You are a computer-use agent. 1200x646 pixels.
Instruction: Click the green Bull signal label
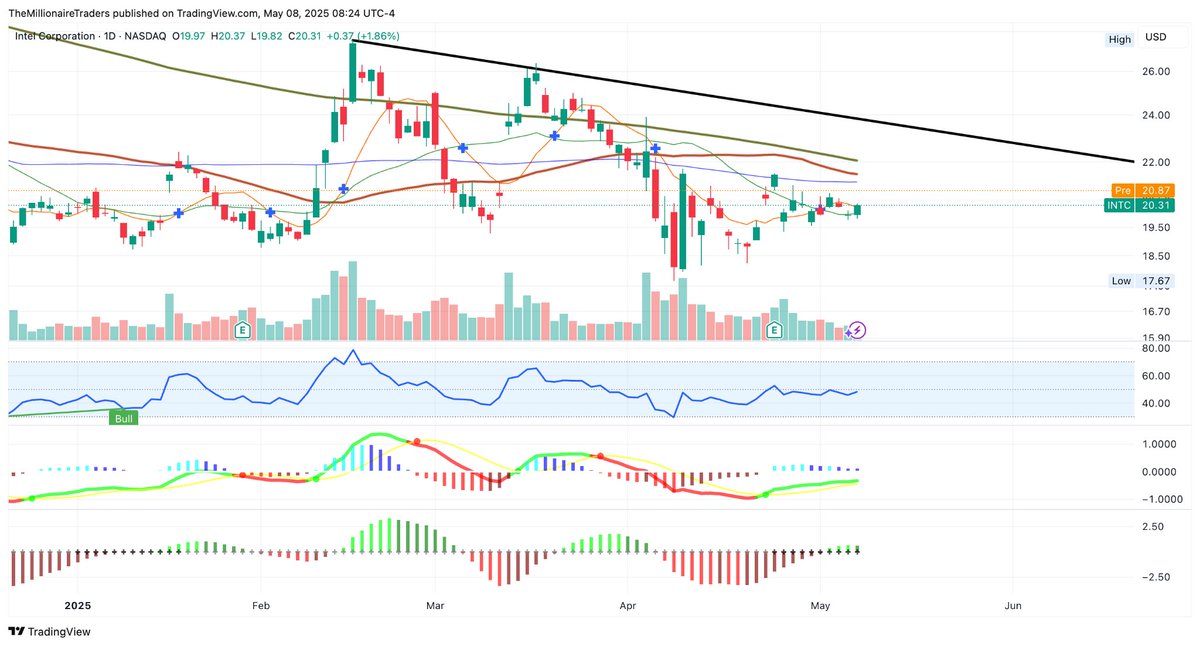(x=124, y=419)
